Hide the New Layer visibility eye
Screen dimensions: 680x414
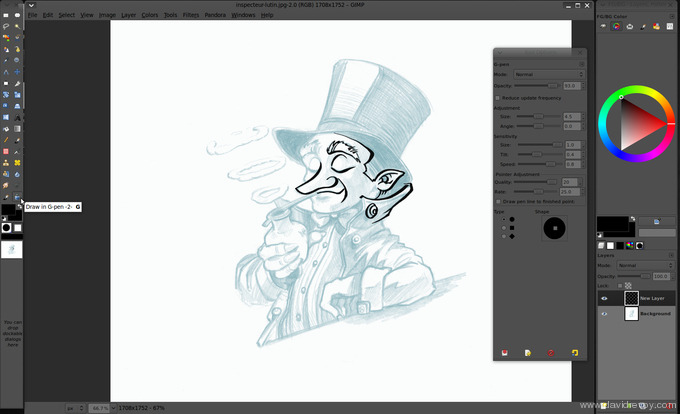pyautogui.click(x=604, y=298)
